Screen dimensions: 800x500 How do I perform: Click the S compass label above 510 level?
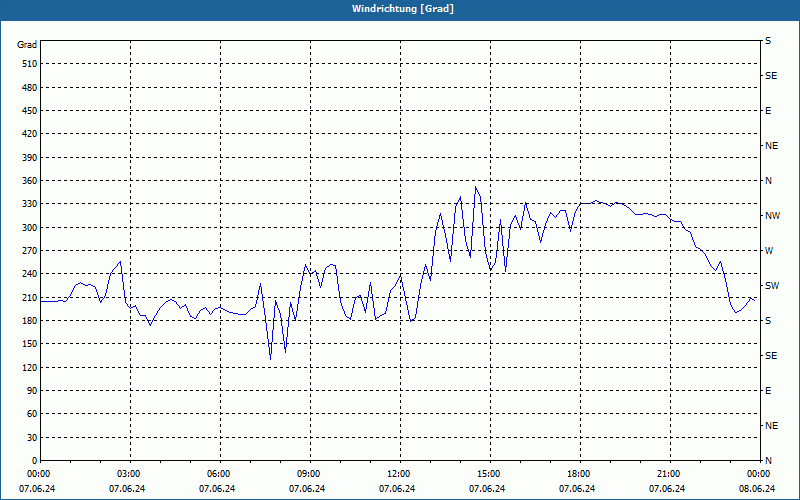coord(768,41)
